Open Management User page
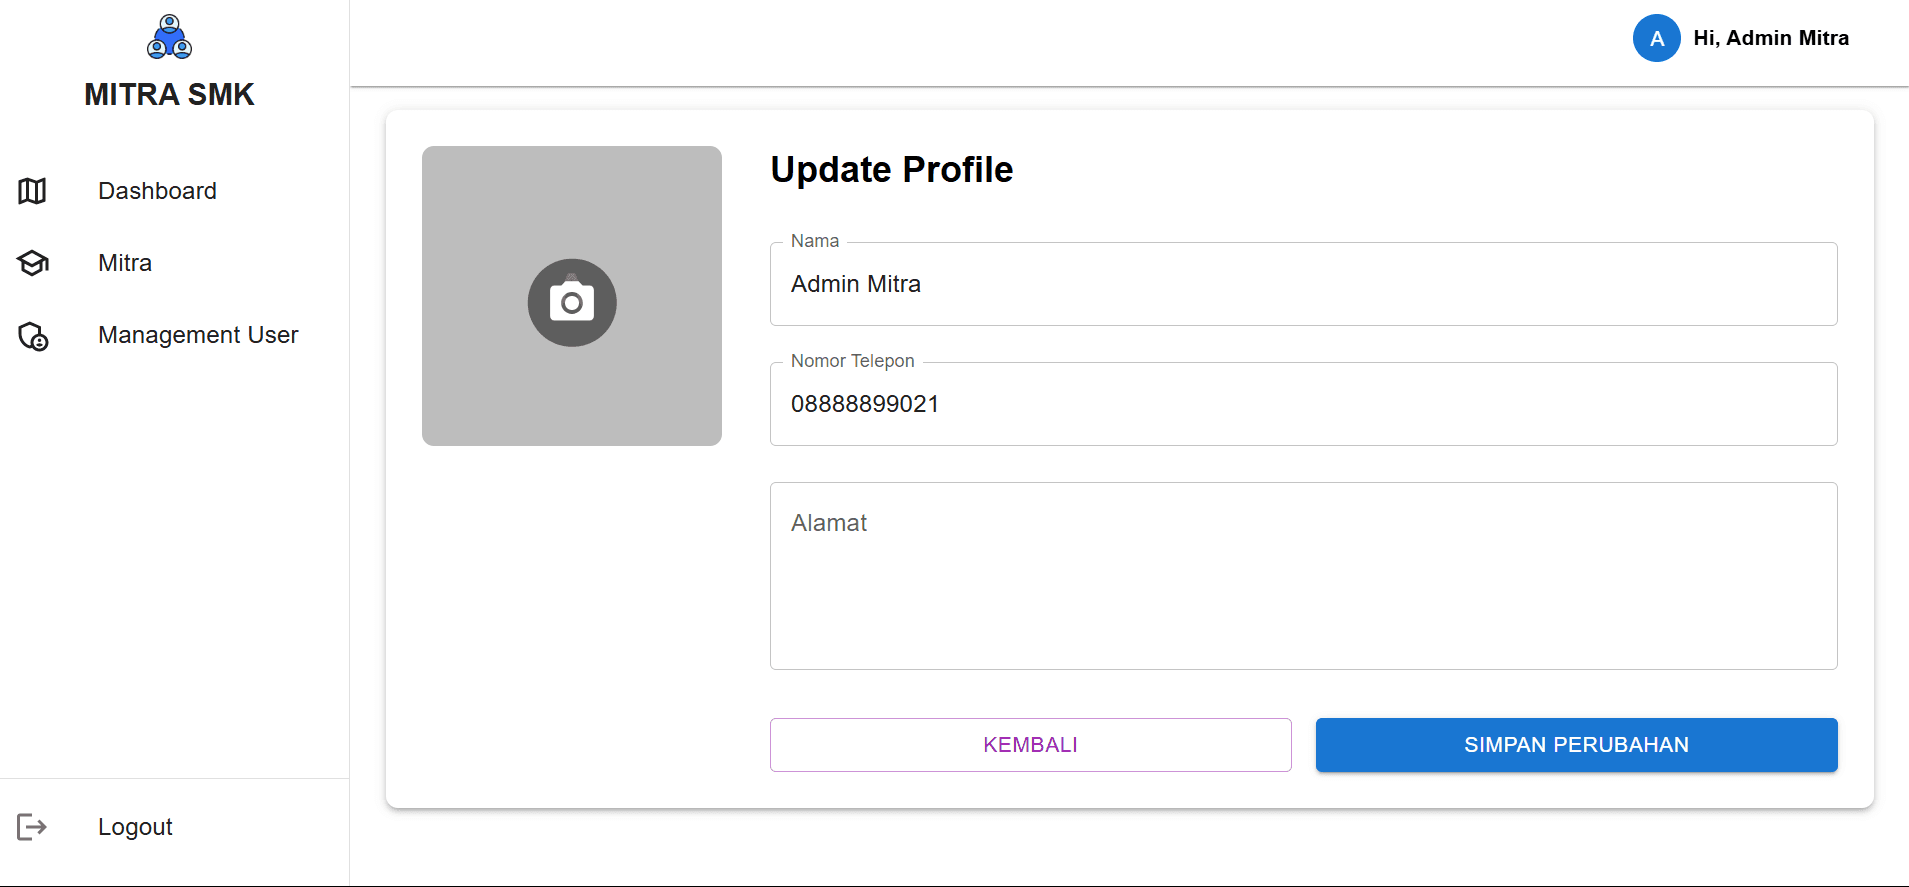 click(198, 335)
